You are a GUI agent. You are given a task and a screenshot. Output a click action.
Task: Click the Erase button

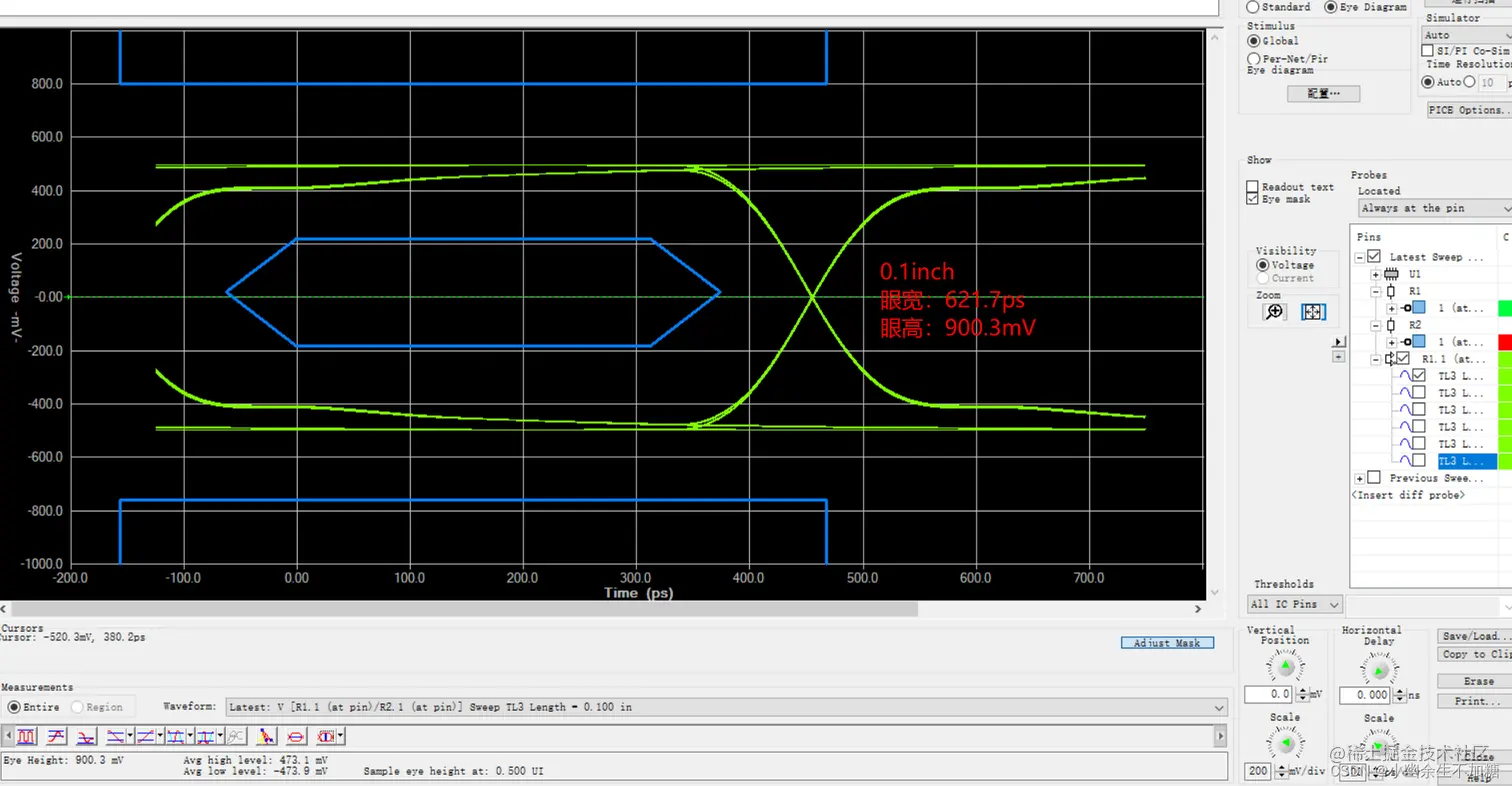[1474, 681]
